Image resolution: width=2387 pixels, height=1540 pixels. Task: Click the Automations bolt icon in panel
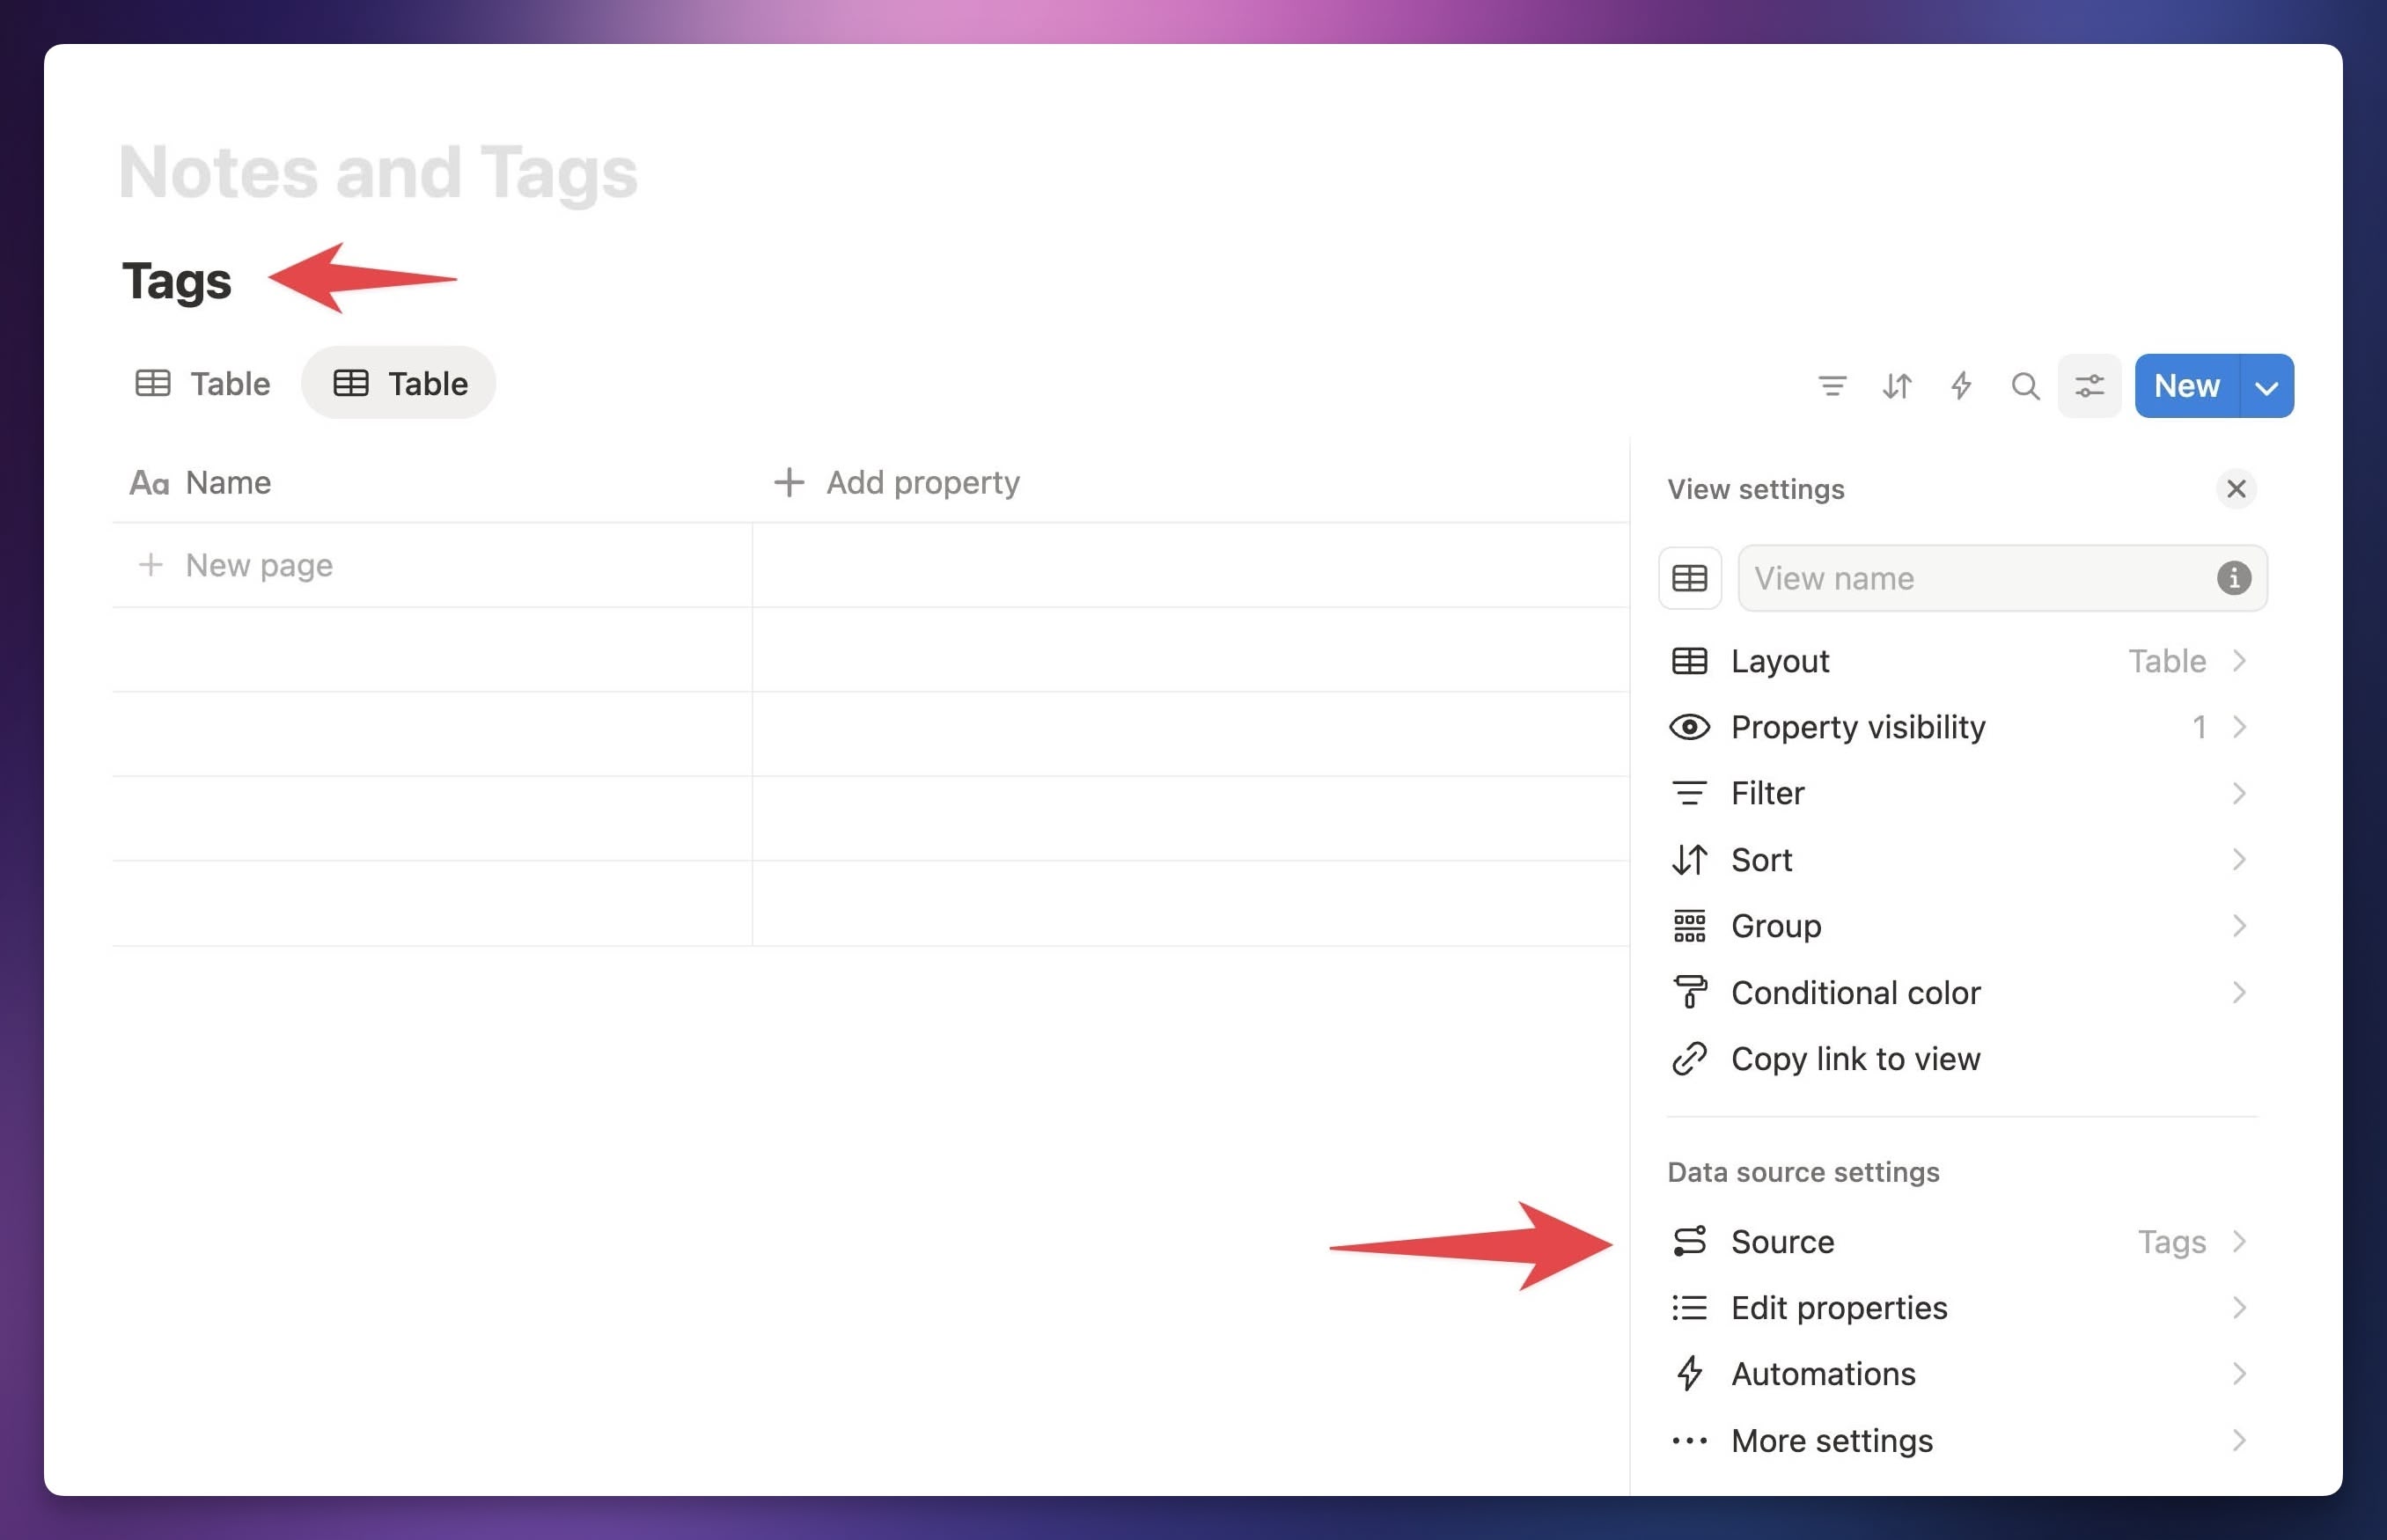point(1689,1374)
